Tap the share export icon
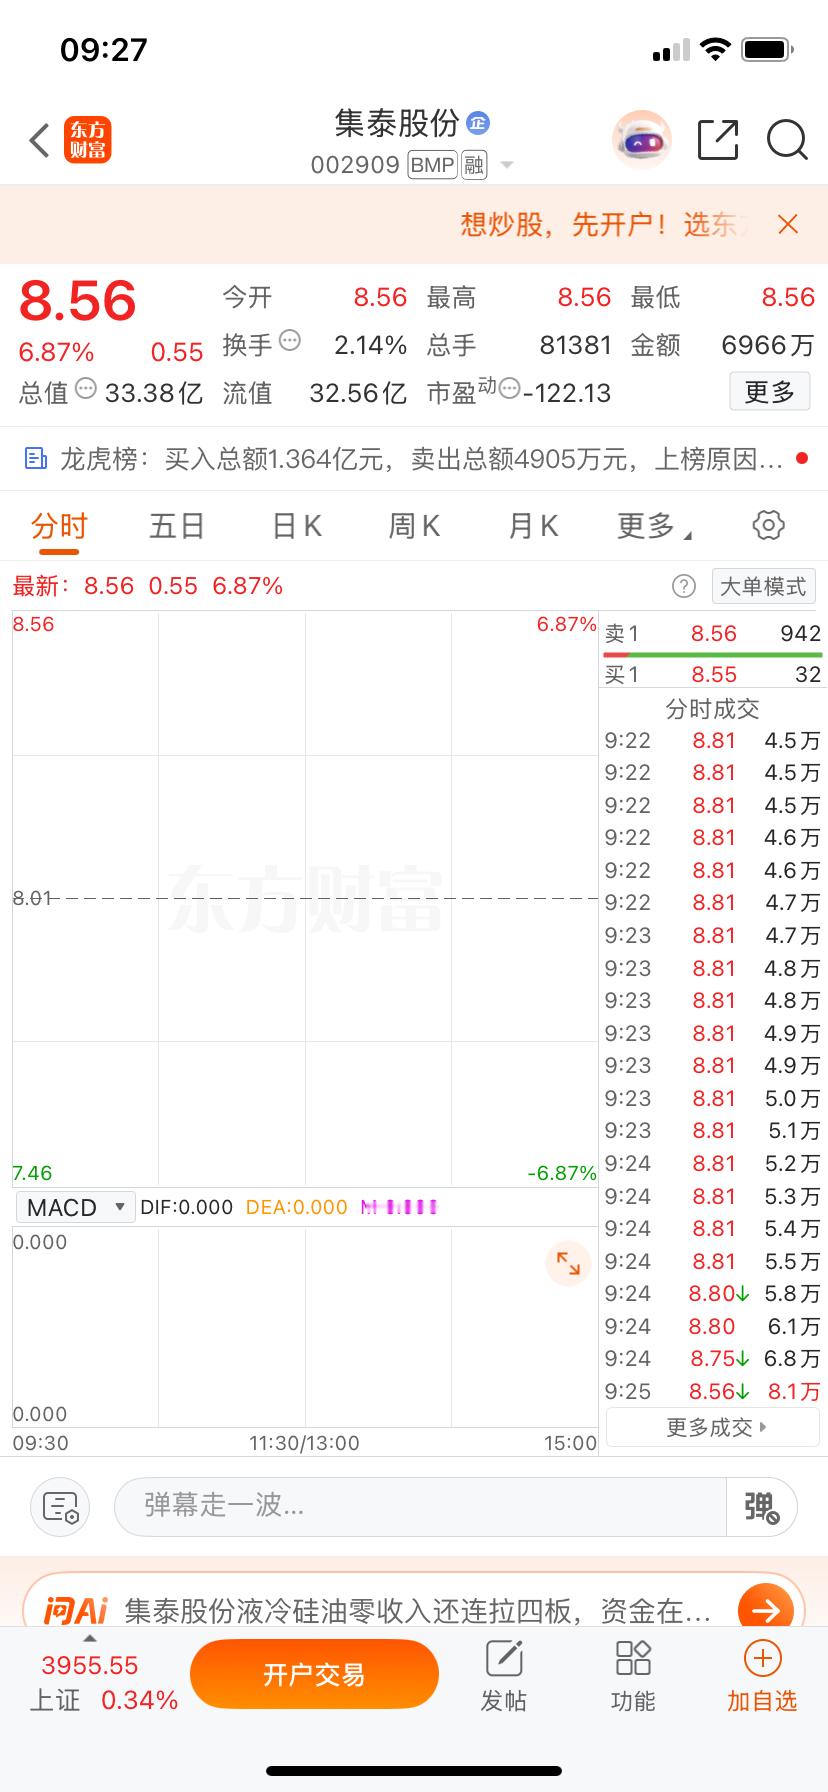 [x=718, y=140]
